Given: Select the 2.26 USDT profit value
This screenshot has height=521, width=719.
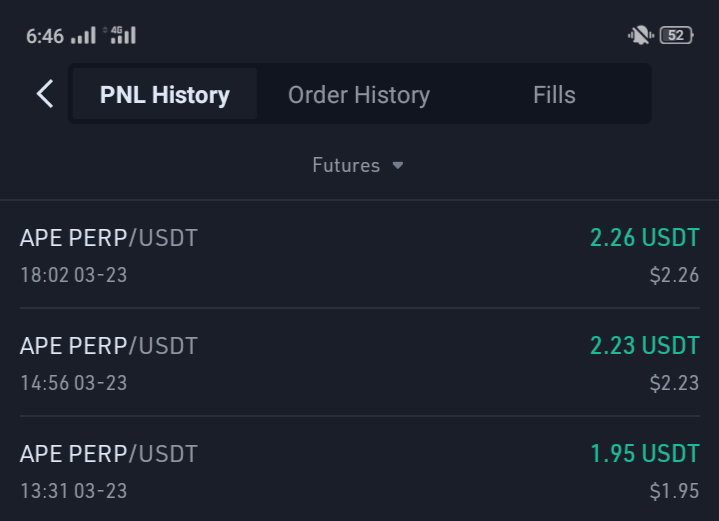Looking at the screenshot, I should [645, 238].
